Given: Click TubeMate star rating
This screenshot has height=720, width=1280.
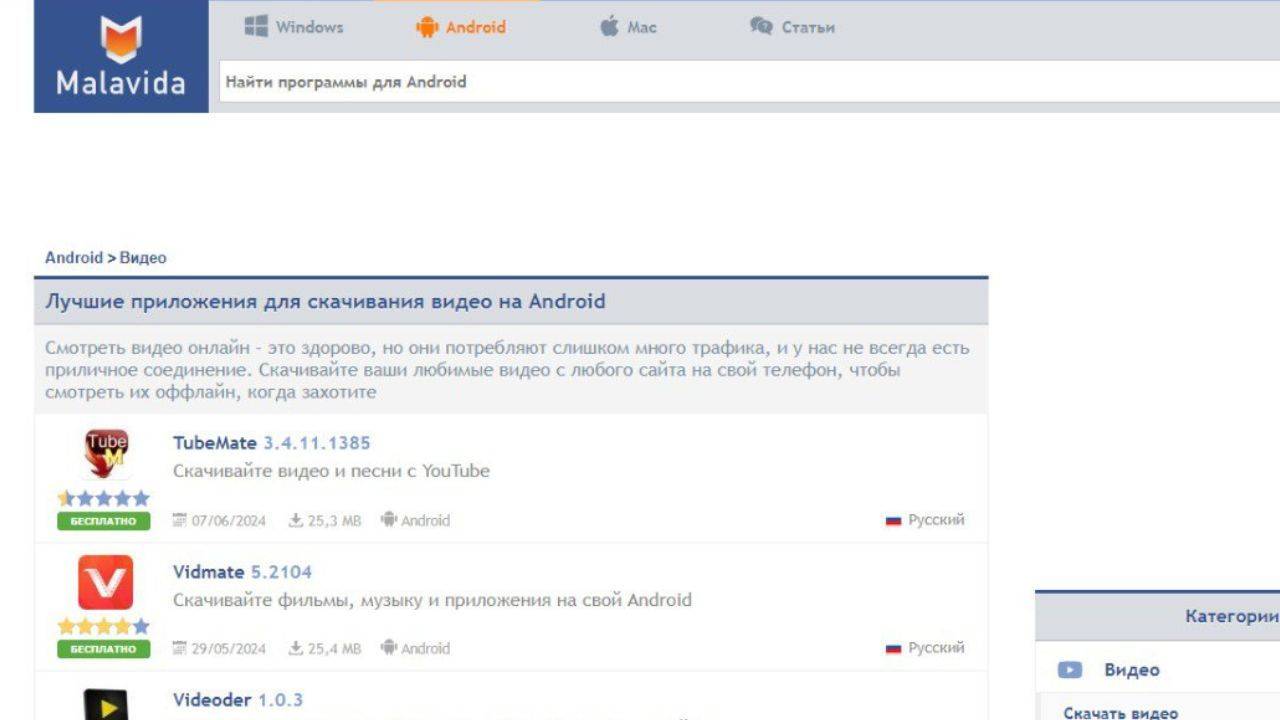Looking at the screenshot, I should coord(104,498).
